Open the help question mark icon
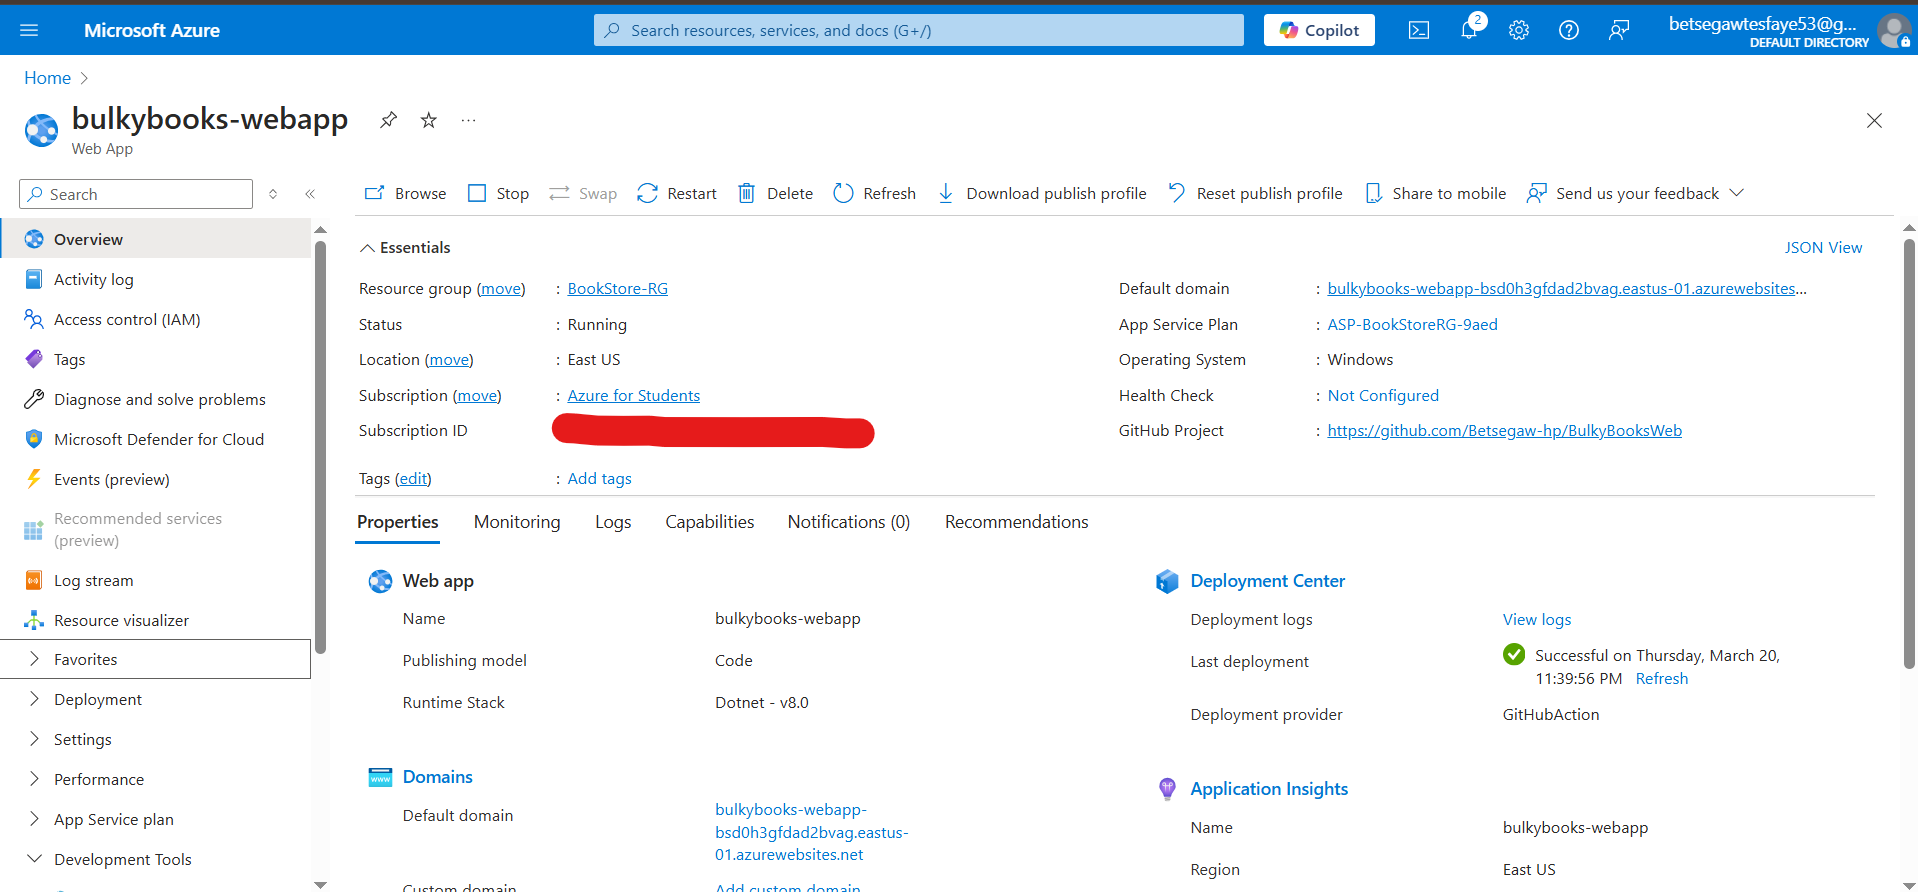Viewport: 1918px width, 892px height. (x=1569, y=30)
